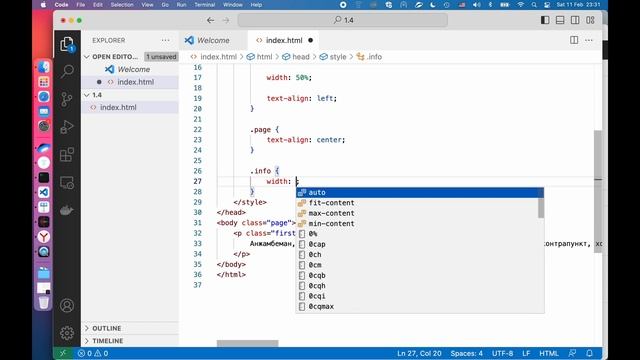Go back using the navigation arrow
Screen dimensions: 640x360
click(210, 20)
